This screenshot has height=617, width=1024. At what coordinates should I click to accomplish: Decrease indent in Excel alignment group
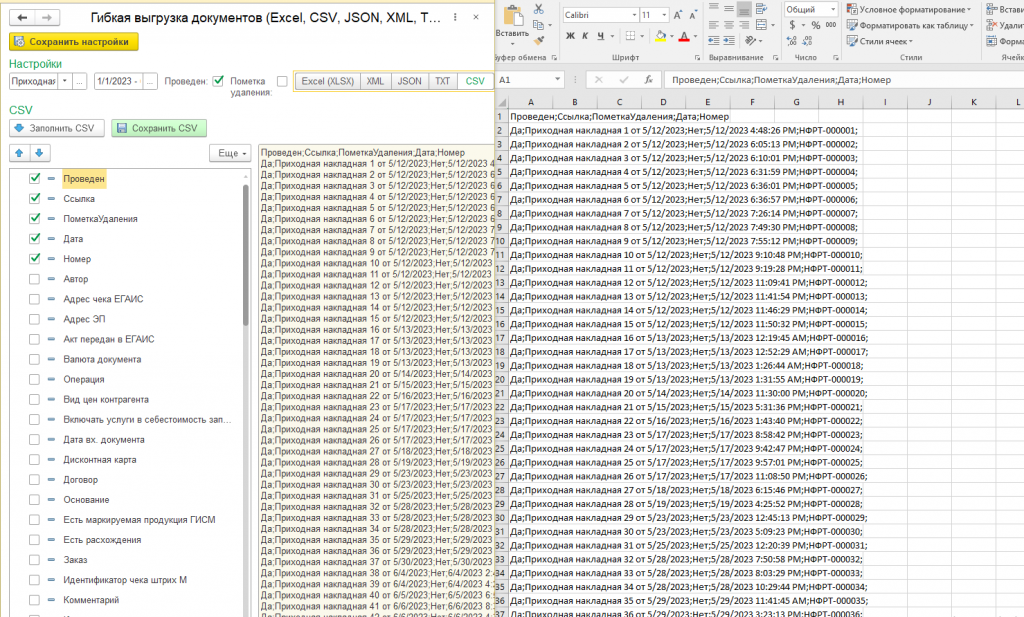click(x=713, y=40)
